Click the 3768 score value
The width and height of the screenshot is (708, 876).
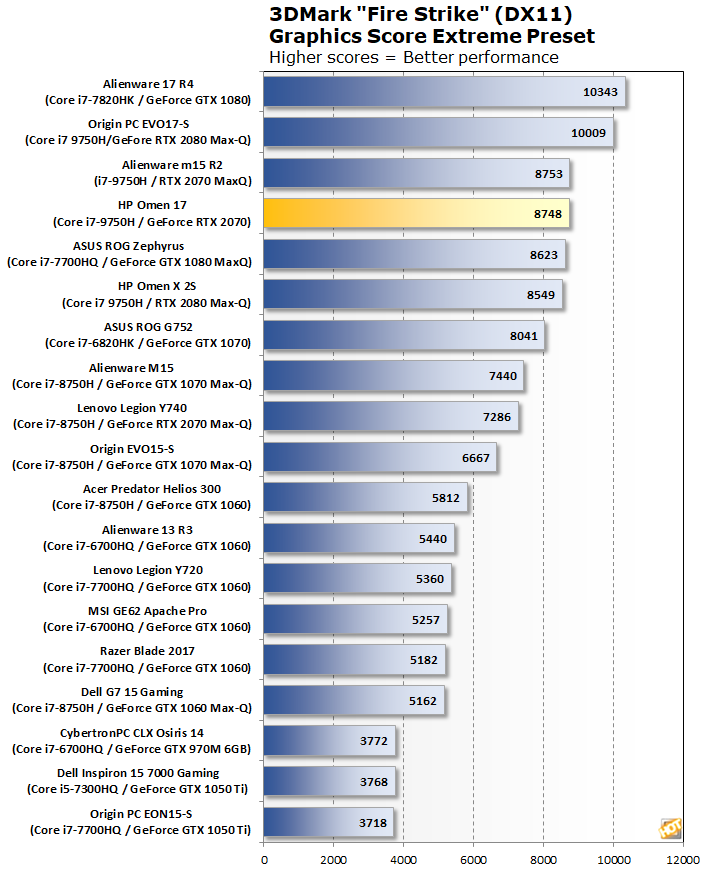click(x=373, y=782)
